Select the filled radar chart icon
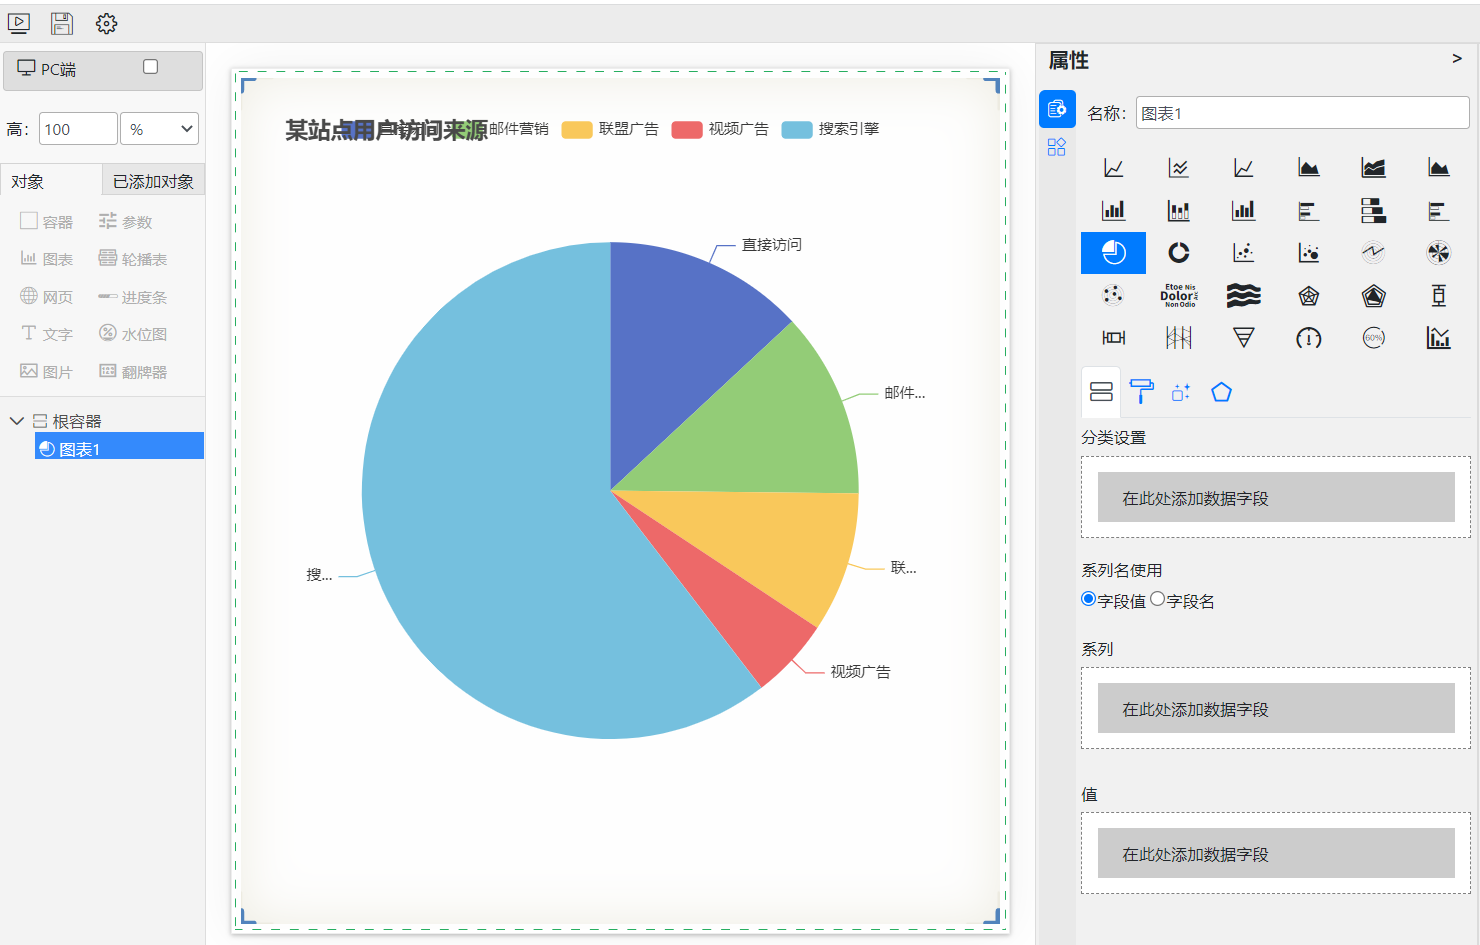The width and height of the screenshot is (1480, 945). [x=1374, y=296]
